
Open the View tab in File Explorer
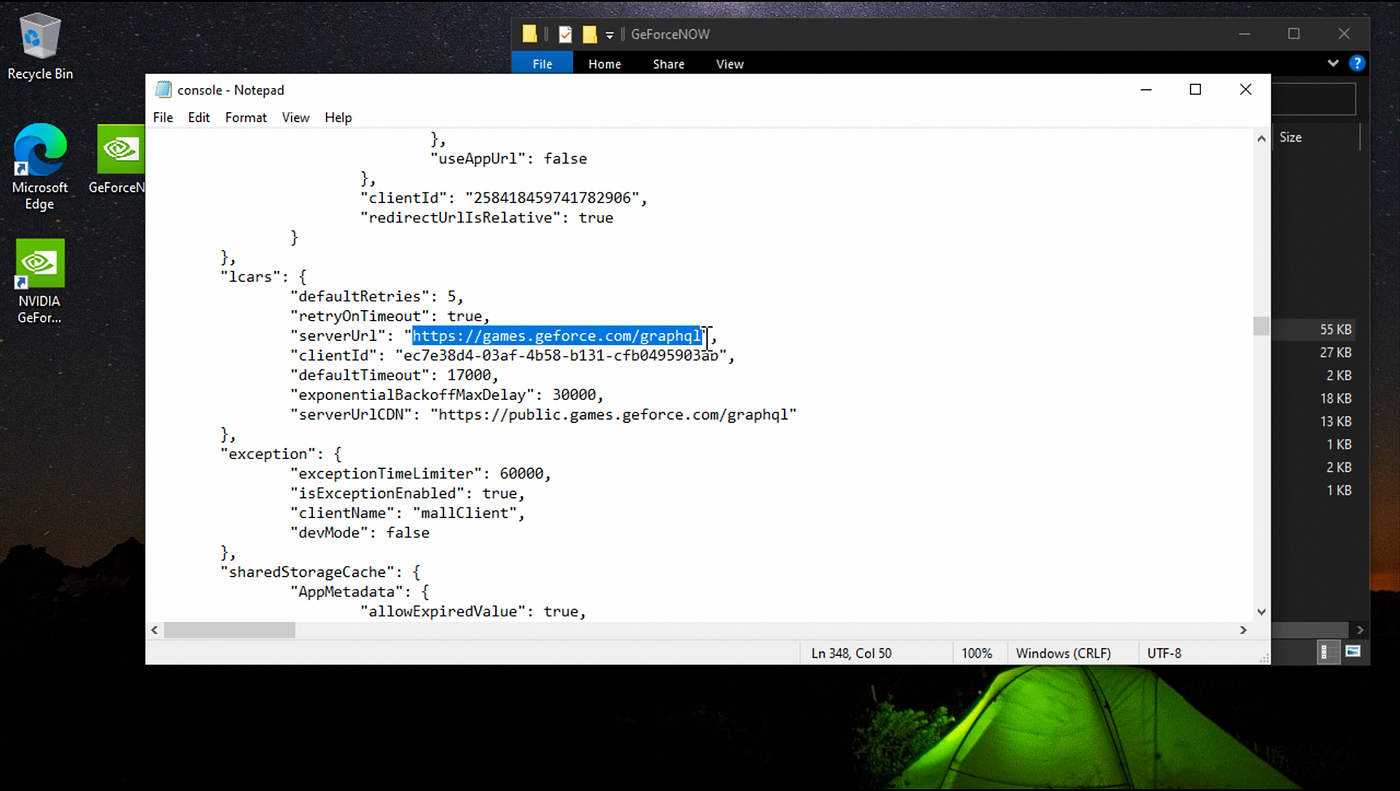(x=730, y=64)
